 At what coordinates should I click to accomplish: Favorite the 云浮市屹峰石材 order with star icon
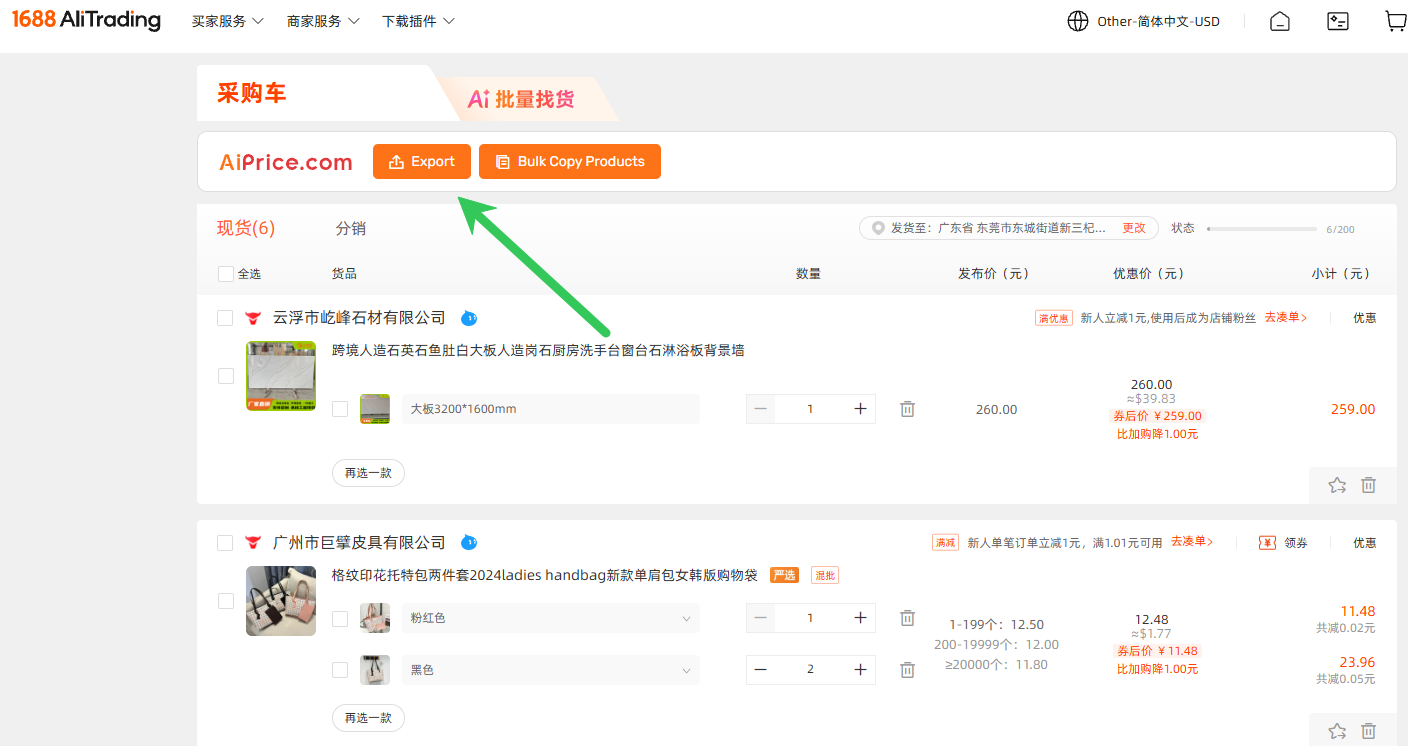point(1337,485)
